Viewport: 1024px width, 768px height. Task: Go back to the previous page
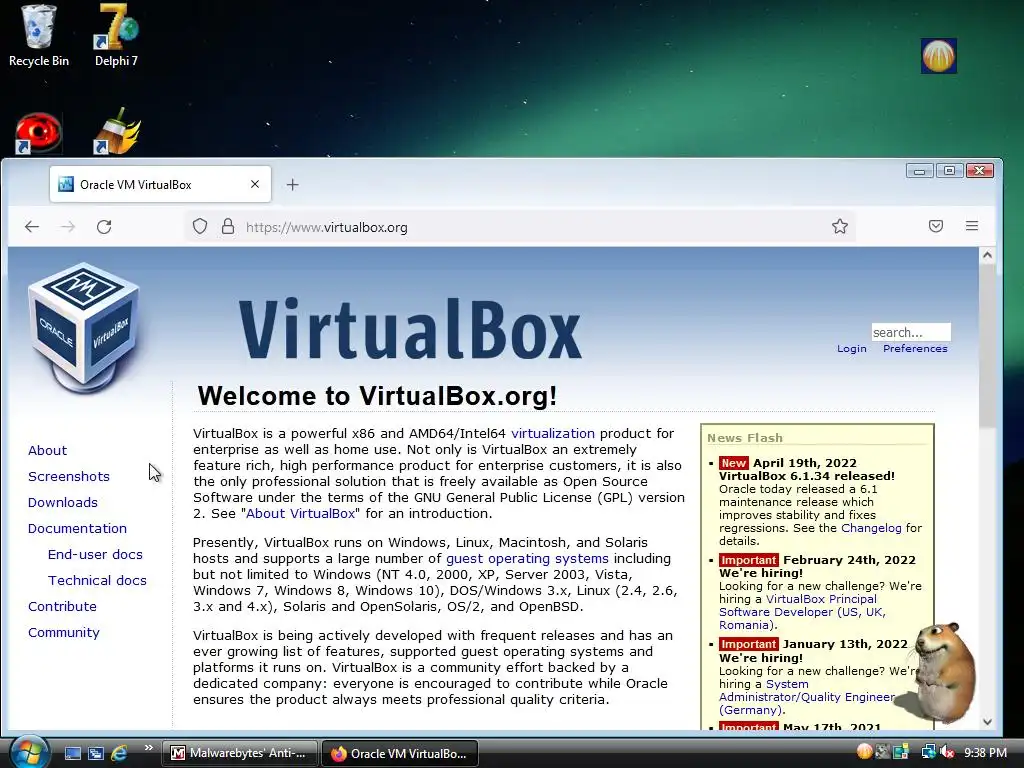pyautogui.click(x=31, y=227)
